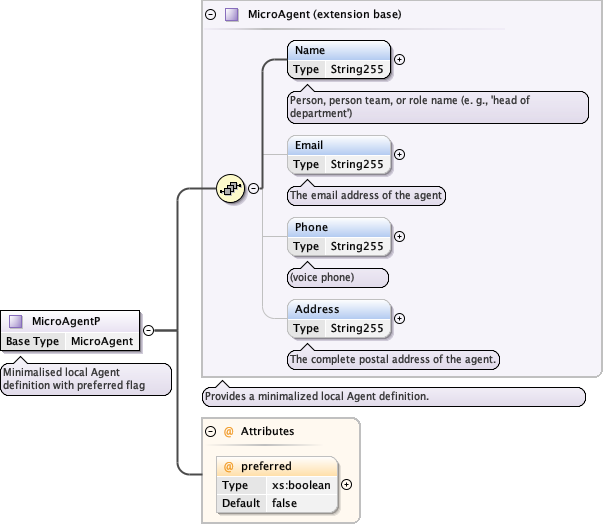The image size is (604, 525).
Task: Click the @ icon beside Attributes header
Action: coord(228,431)
